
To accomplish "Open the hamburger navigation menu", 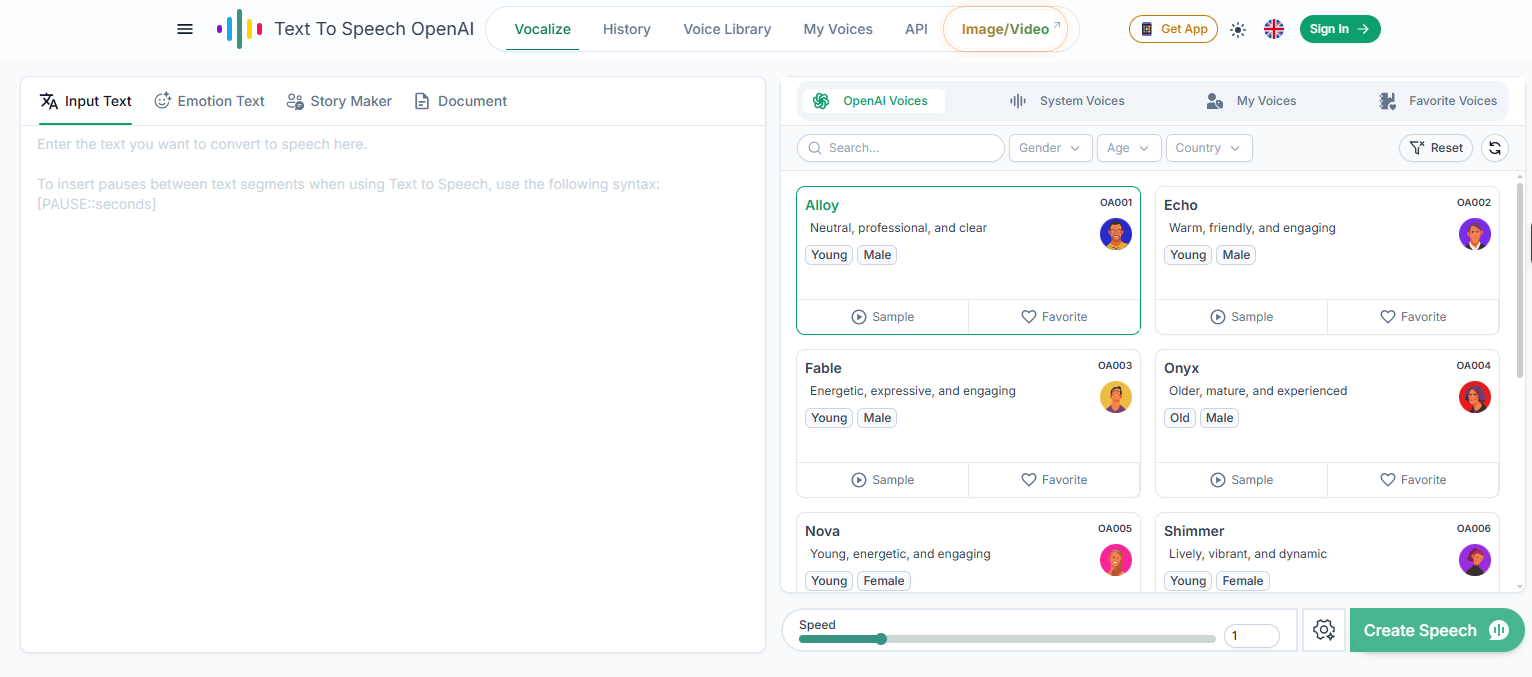I will tap(185, 29).
